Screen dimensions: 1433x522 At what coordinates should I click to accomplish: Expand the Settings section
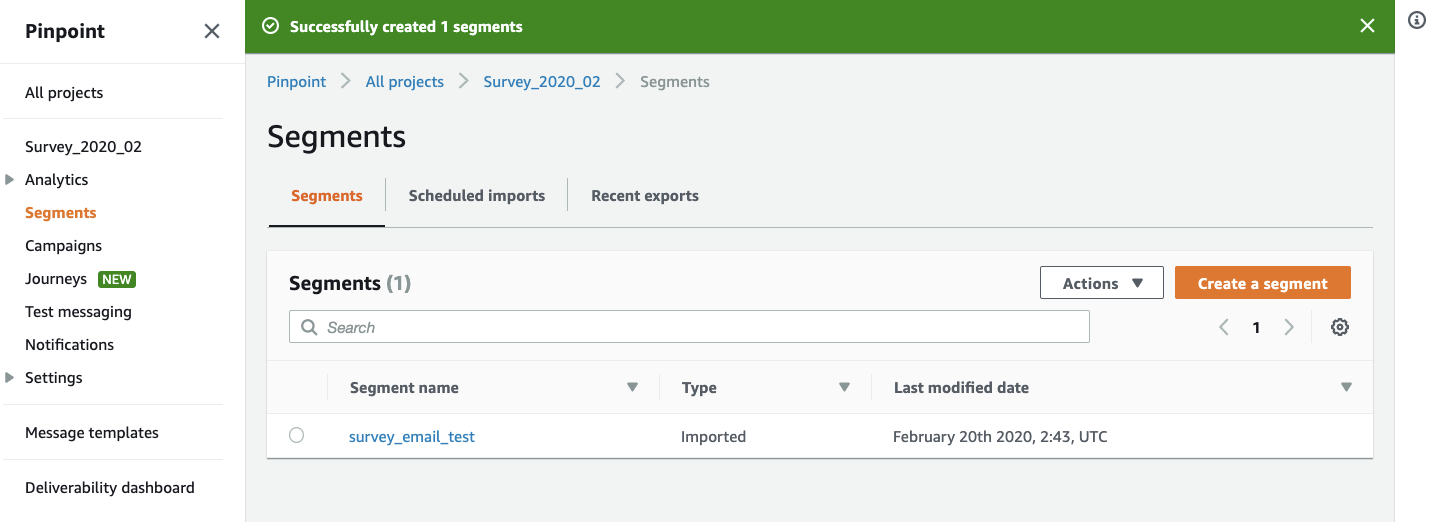point(10,377)
